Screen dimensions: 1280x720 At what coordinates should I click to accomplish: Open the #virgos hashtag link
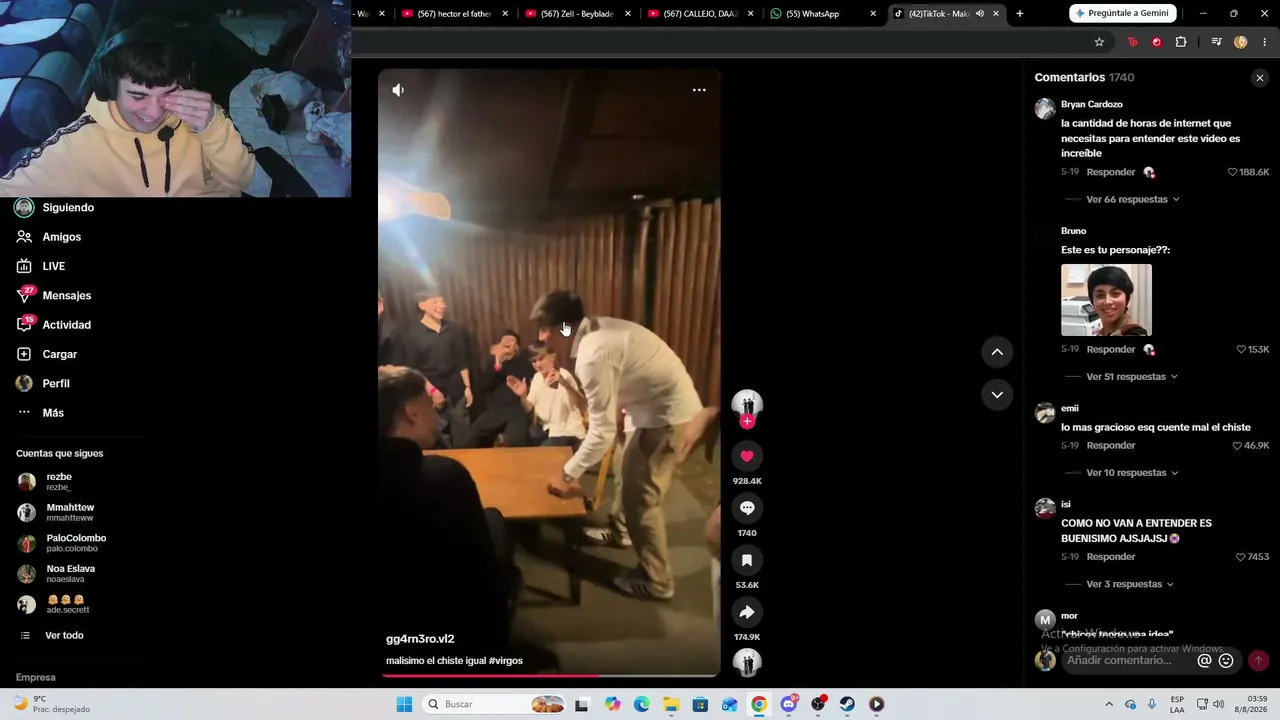(505, 661)
